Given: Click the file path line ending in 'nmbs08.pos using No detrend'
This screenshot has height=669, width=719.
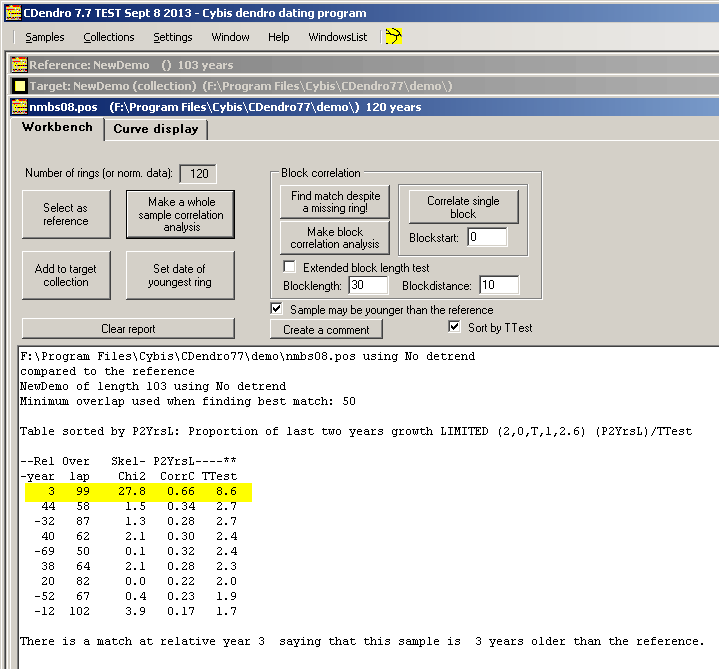Looking at the screenshot, I should [247, 356].
